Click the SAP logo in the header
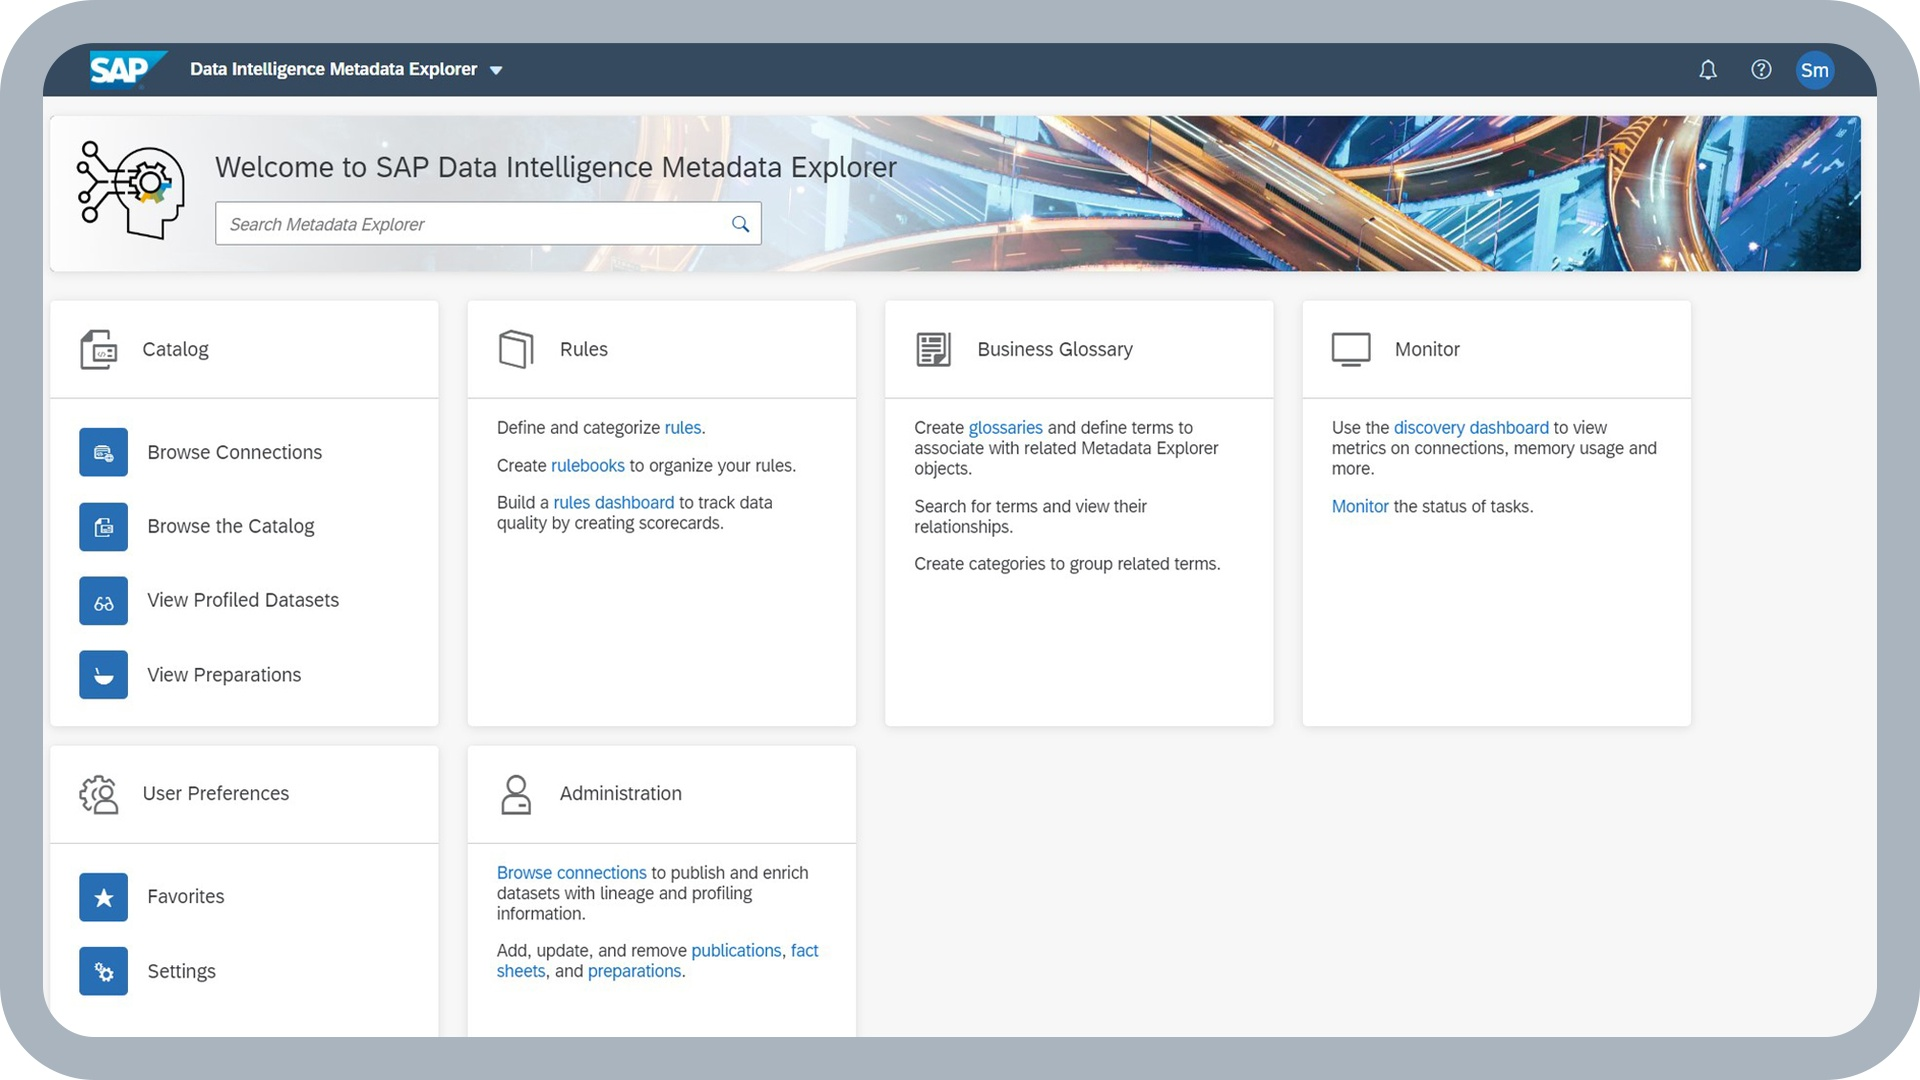 point(127,70)
